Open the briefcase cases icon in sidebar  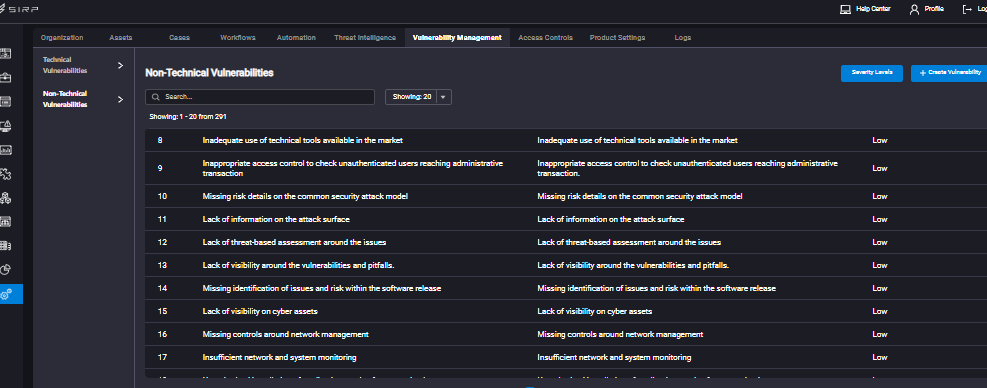6,77
